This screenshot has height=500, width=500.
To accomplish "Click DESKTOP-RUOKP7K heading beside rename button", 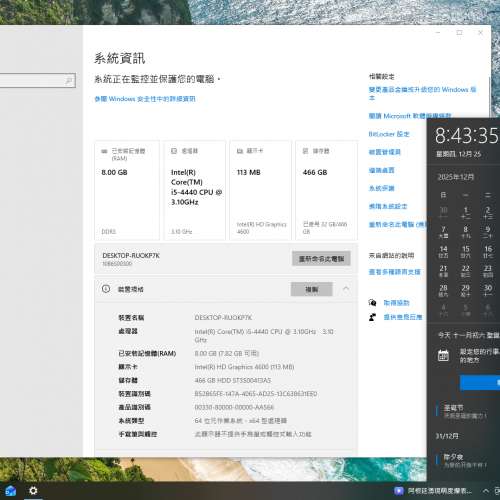I will [131, 255].
